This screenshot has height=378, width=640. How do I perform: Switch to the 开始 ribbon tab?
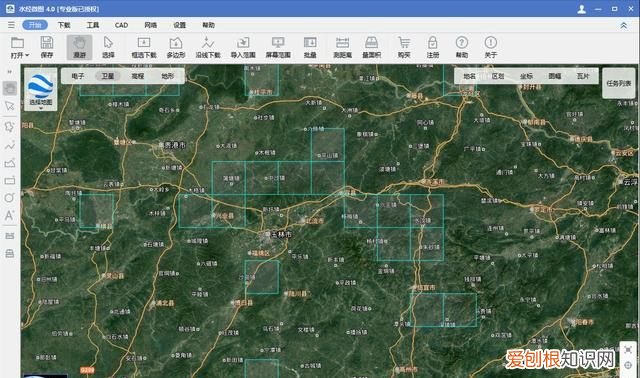[x=35, y=25]
